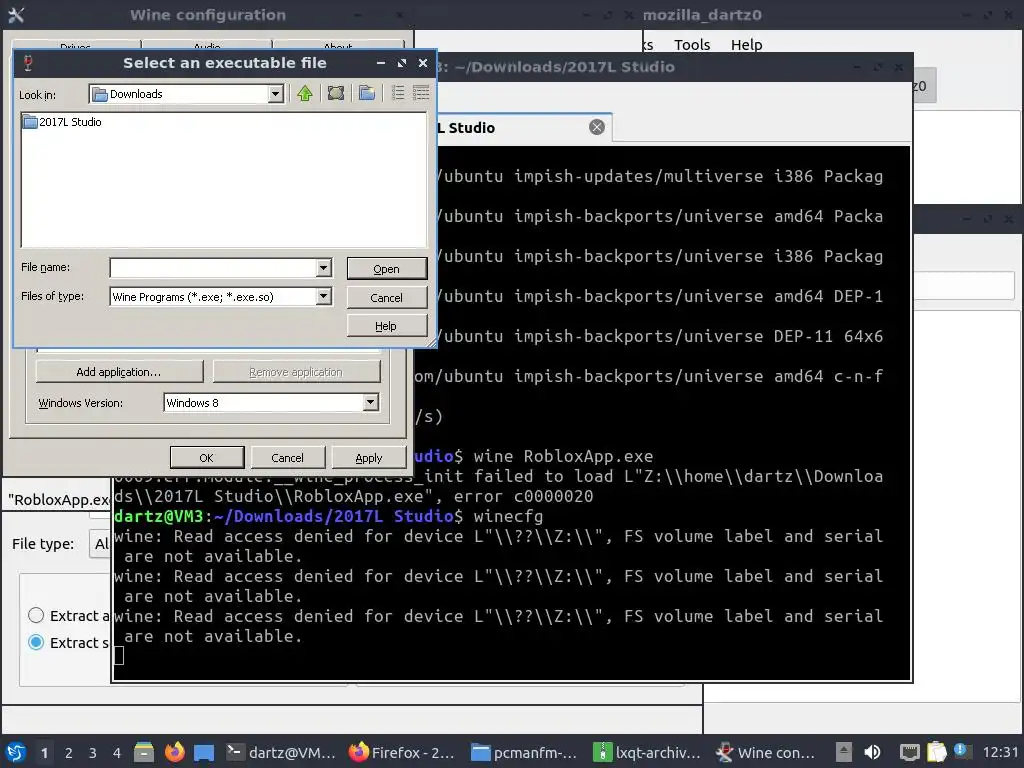Switch to the L Studio terminal tab

click(x=522, y=128)
